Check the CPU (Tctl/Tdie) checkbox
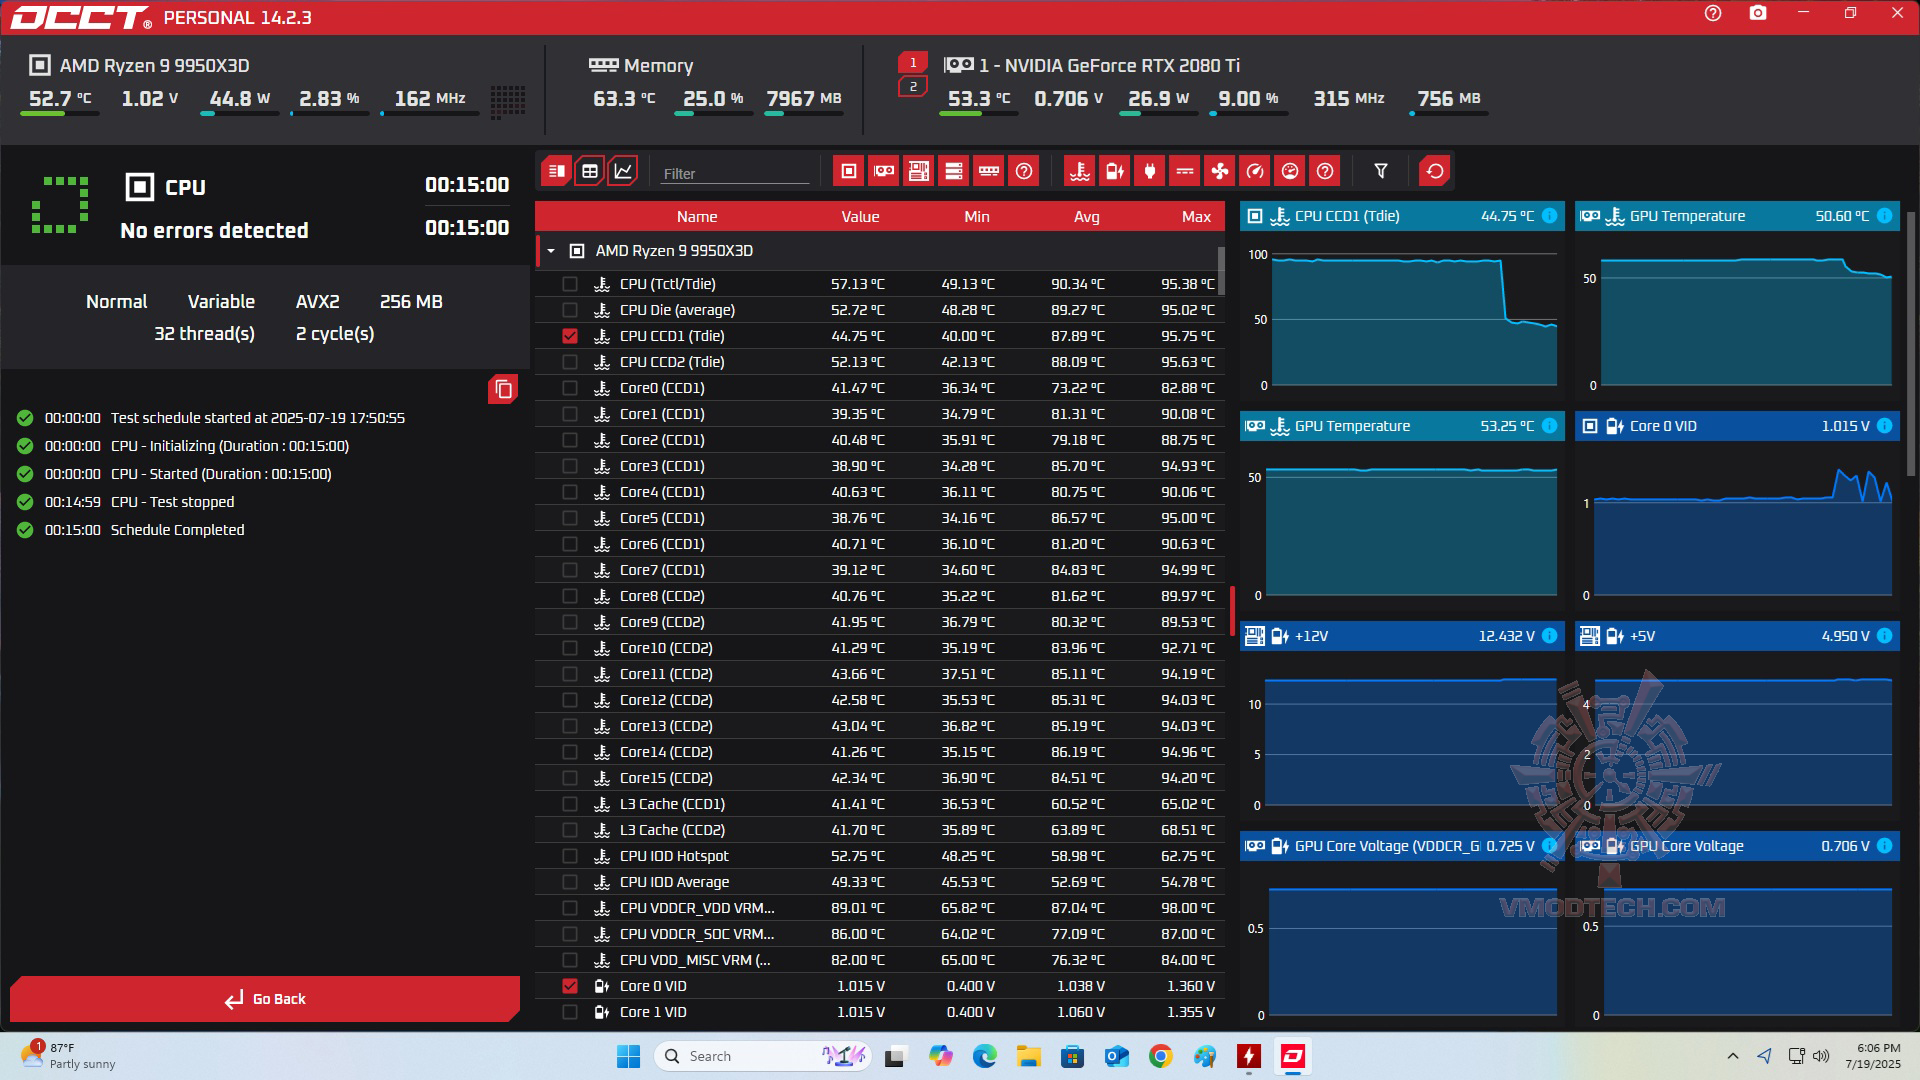Viewport: 1920px width, 1080px height. pos(570,284)
